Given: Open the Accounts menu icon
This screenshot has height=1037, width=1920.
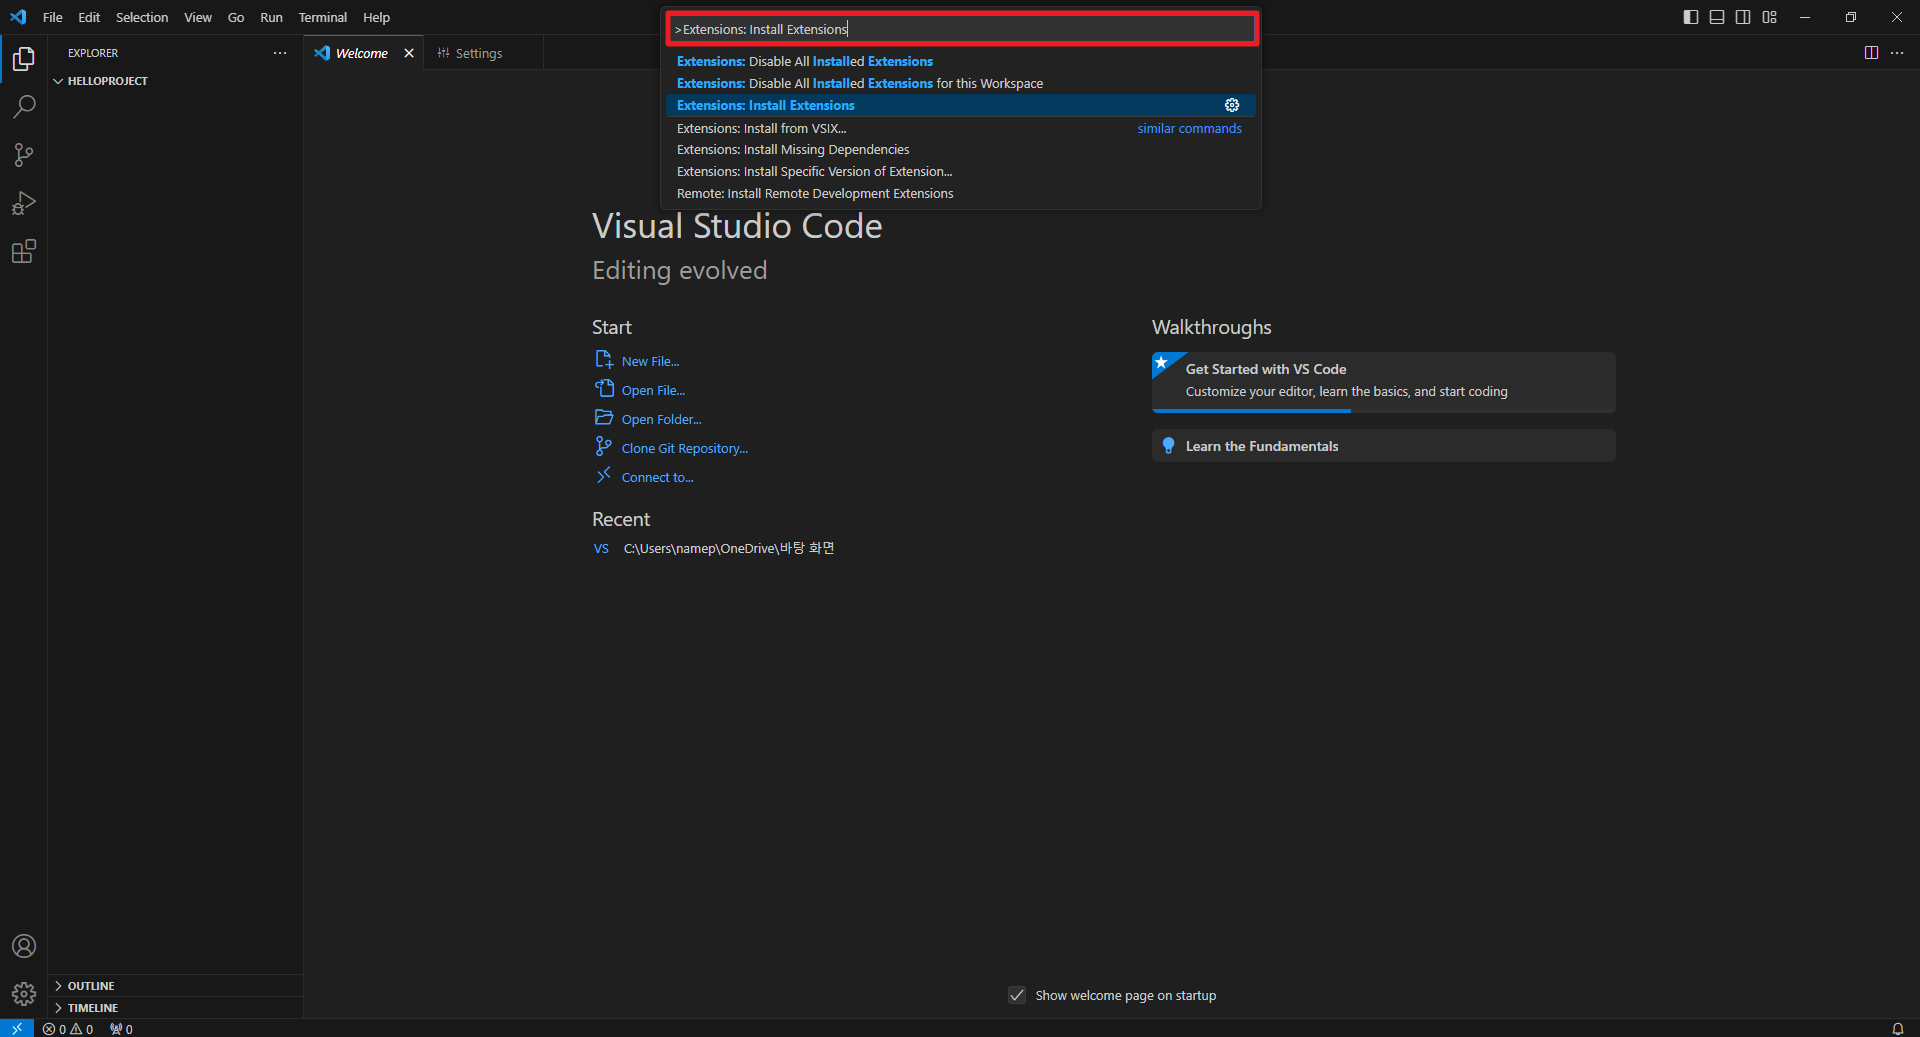Looking at the screenshot, I should coord(24,946).
